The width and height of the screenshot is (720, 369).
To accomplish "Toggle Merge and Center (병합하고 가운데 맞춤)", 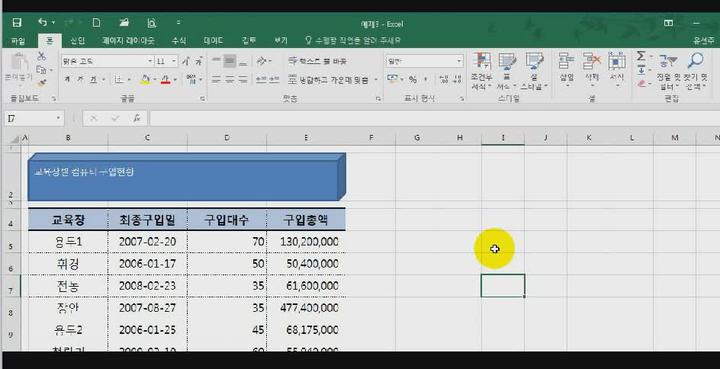I will [329, 80].
